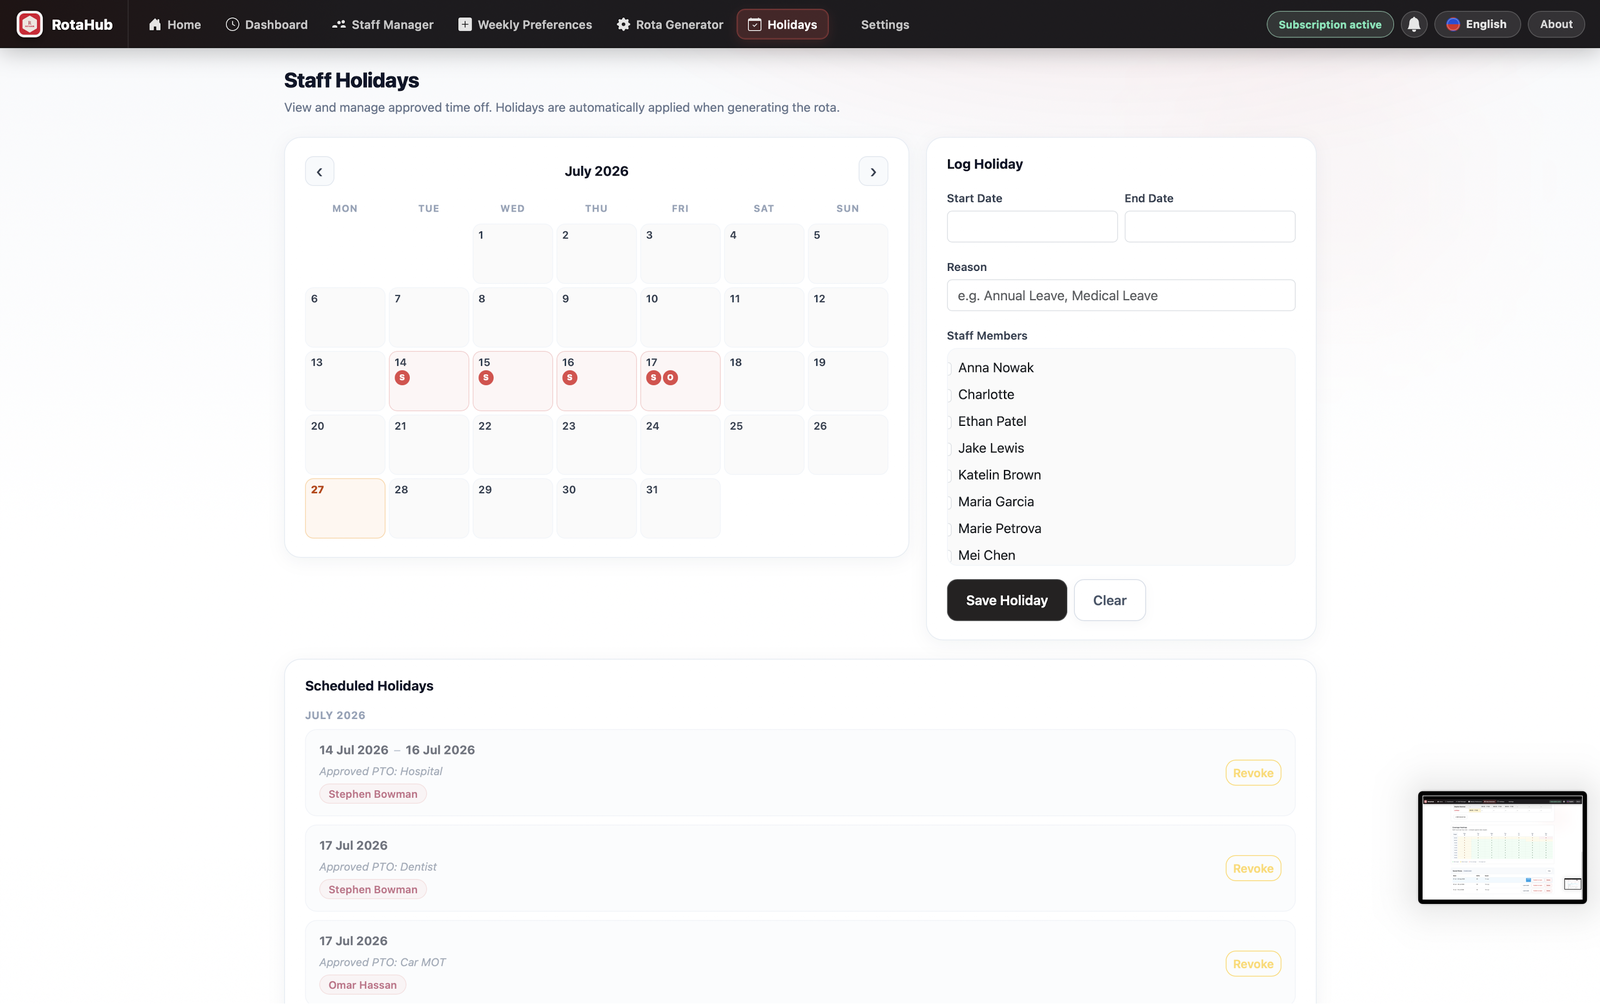
Task: Select Charlotte in staff members
Action: (985, 395)
